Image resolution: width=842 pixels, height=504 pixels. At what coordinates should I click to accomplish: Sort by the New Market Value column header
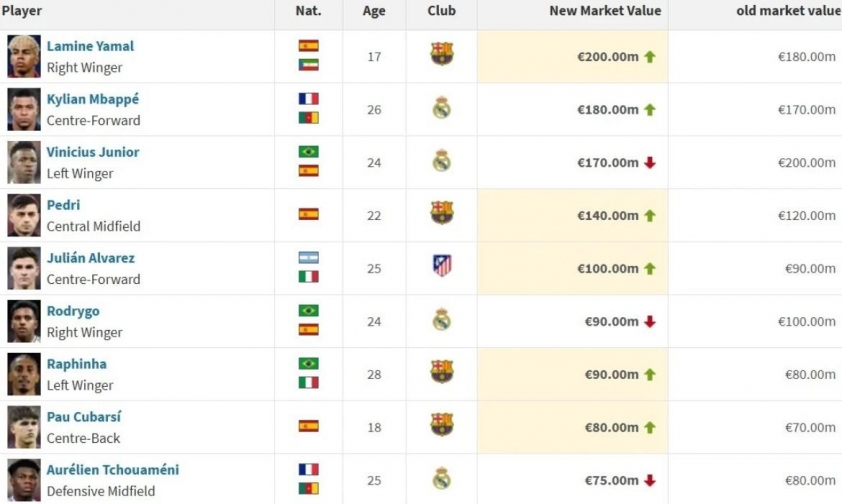(x=605, y=11)
